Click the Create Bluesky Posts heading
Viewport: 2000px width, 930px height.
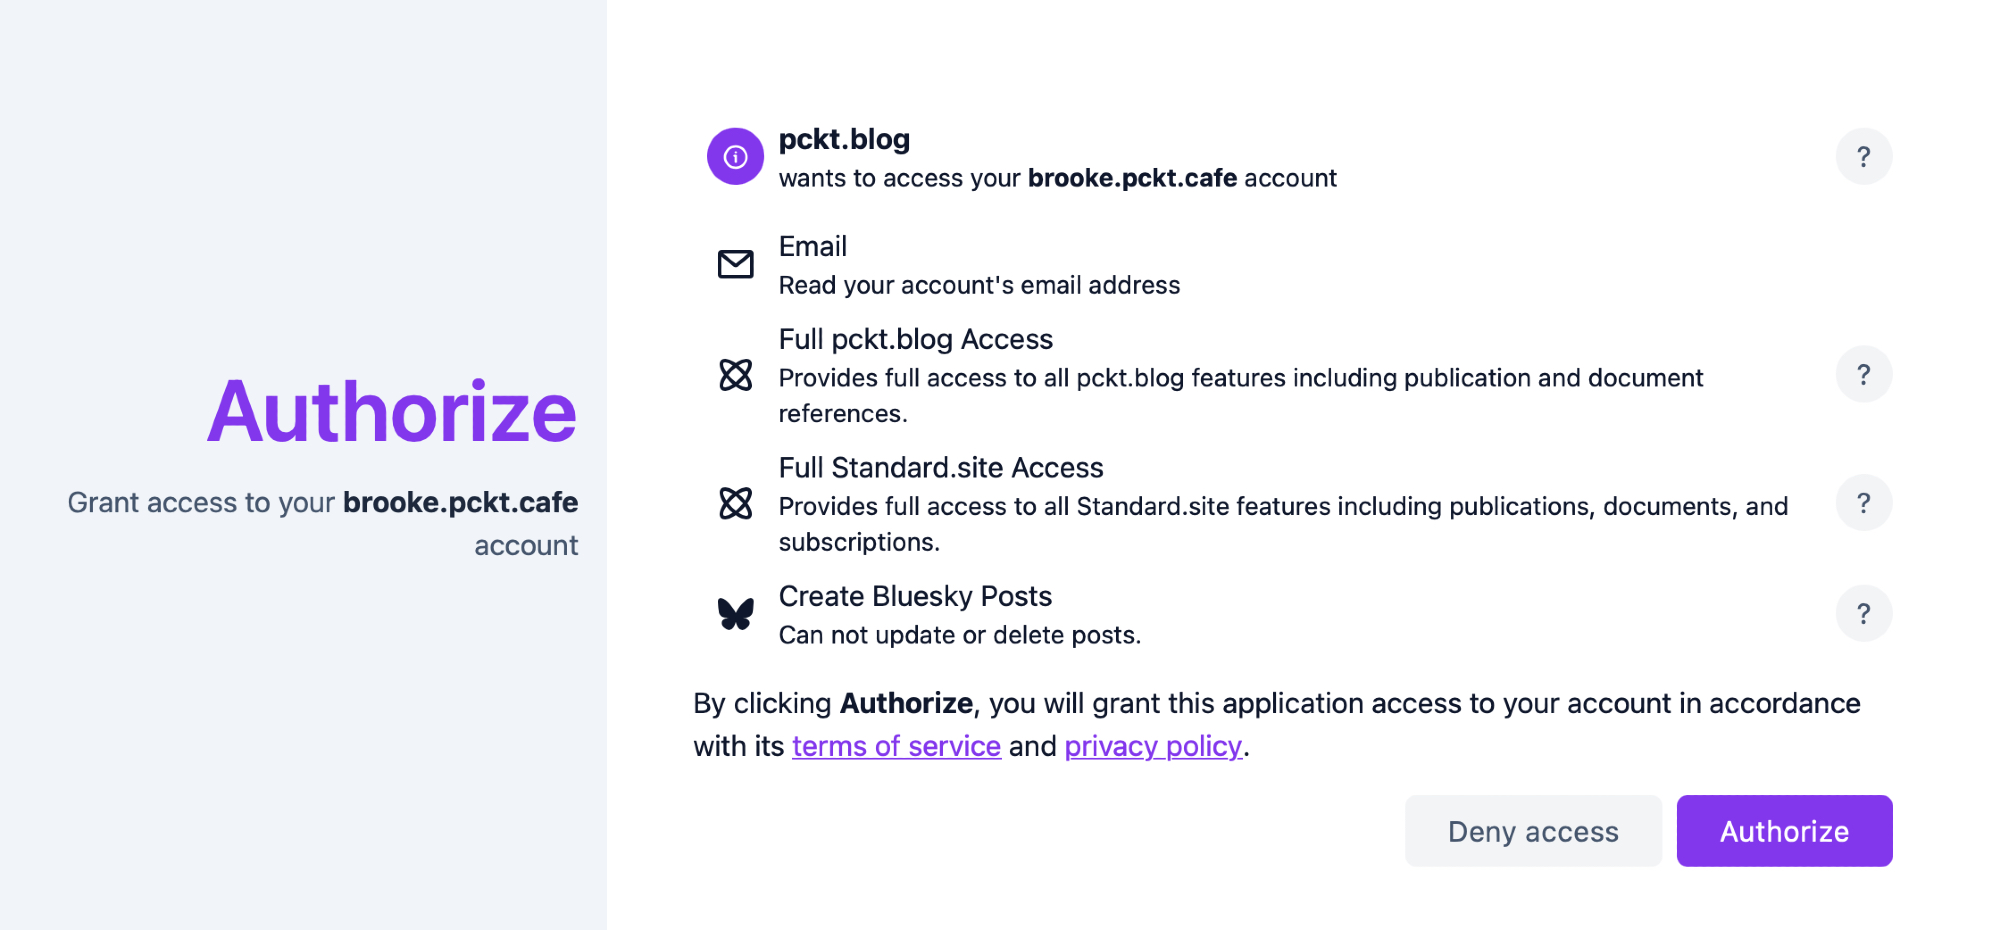tap(915, 596)
